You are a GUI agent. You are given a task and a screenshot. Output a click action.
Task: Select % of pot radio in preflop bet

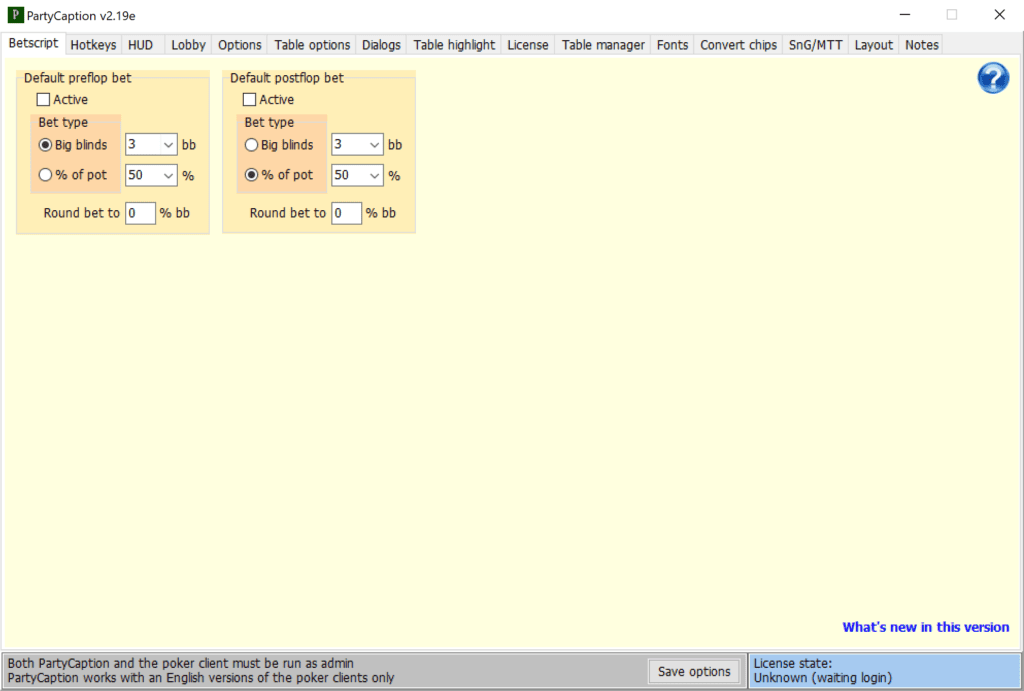point(45,175)
